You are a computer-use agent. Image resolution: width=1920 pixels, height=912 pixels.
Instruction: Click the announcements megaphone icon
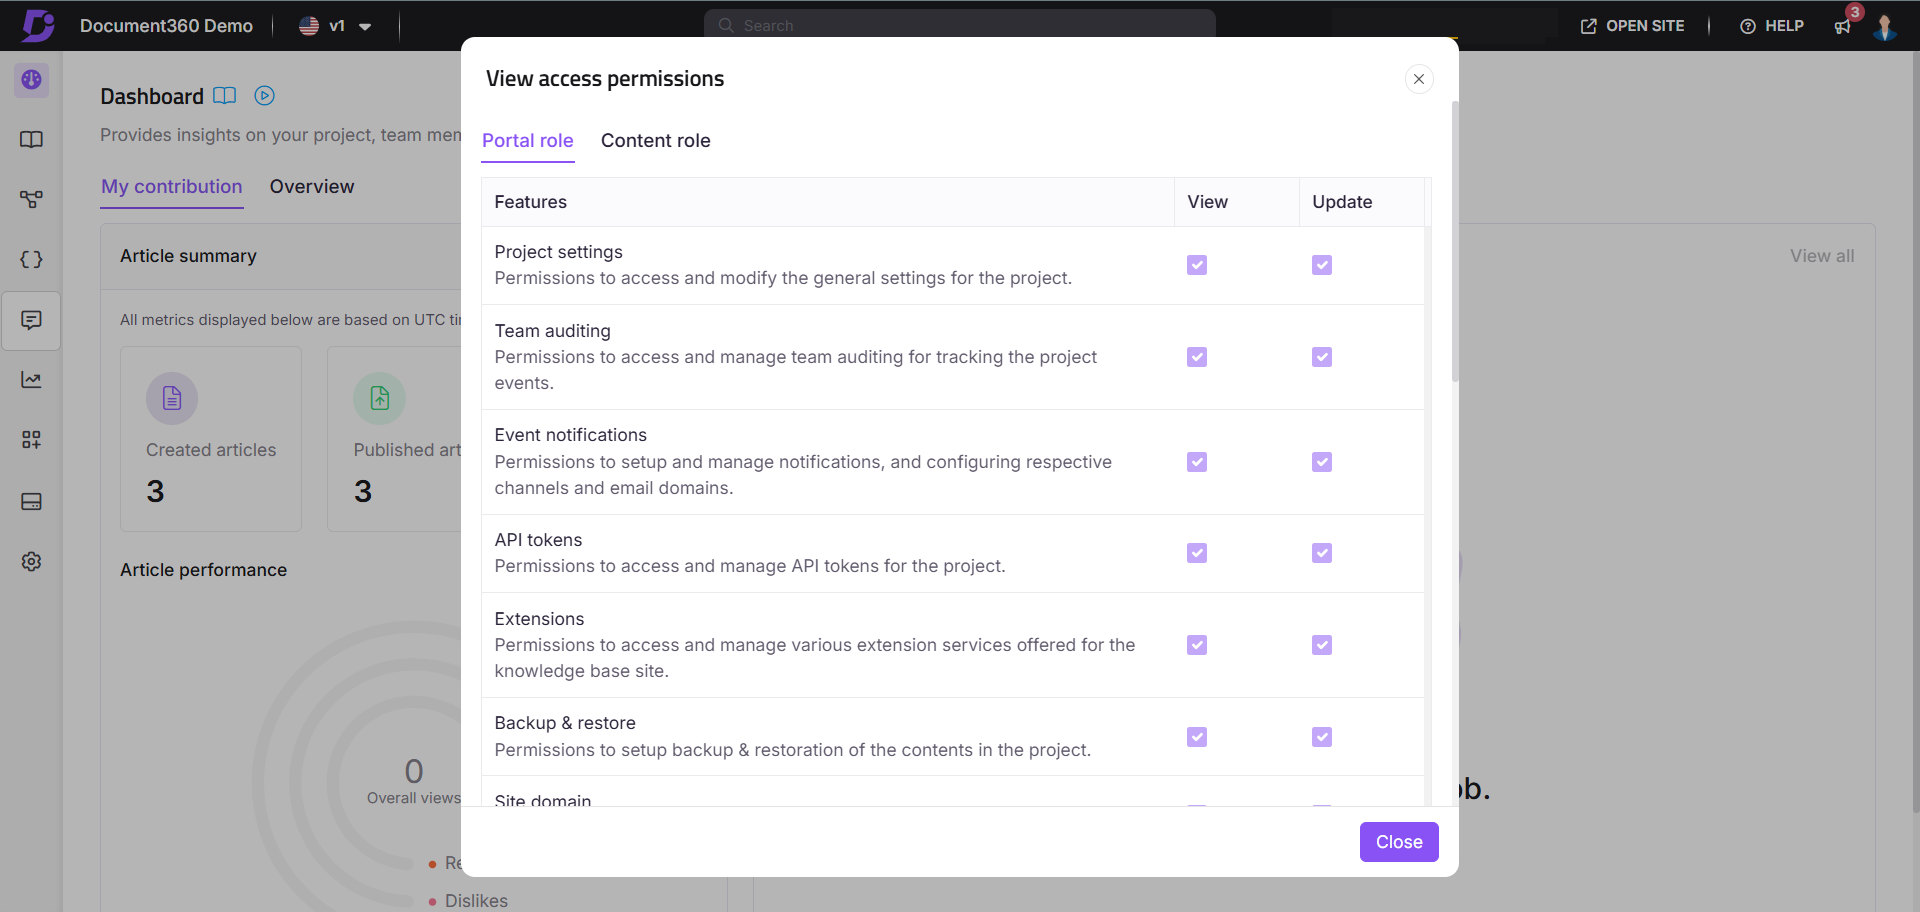pyautogui.click(x=1842, y=27)
